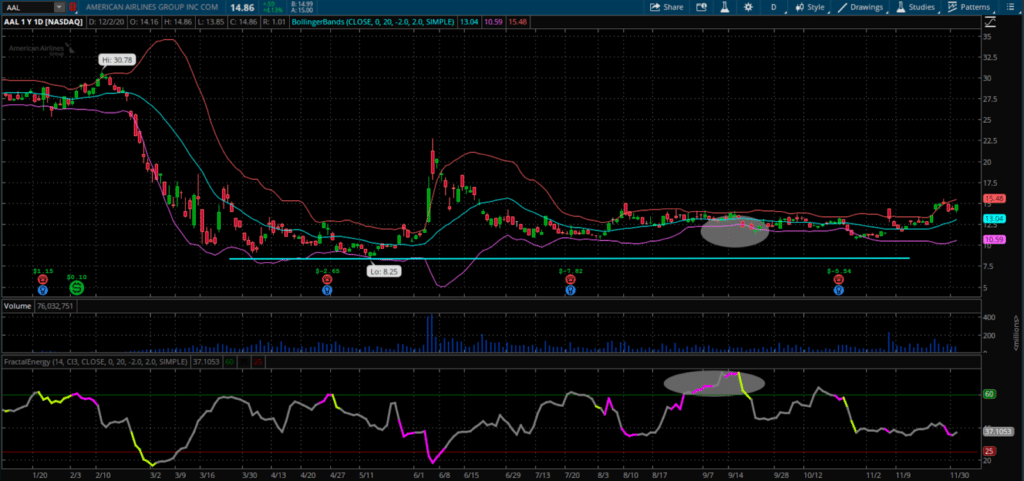Click the FractalEnergy study label
The width and height of the screenshot is (1024, 481).
coord(95,361)
